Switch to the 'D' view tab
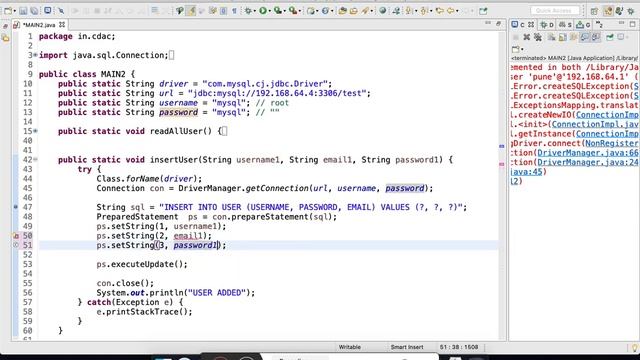Viewport: 640px width, 360px height. click(x=547, y=25)
